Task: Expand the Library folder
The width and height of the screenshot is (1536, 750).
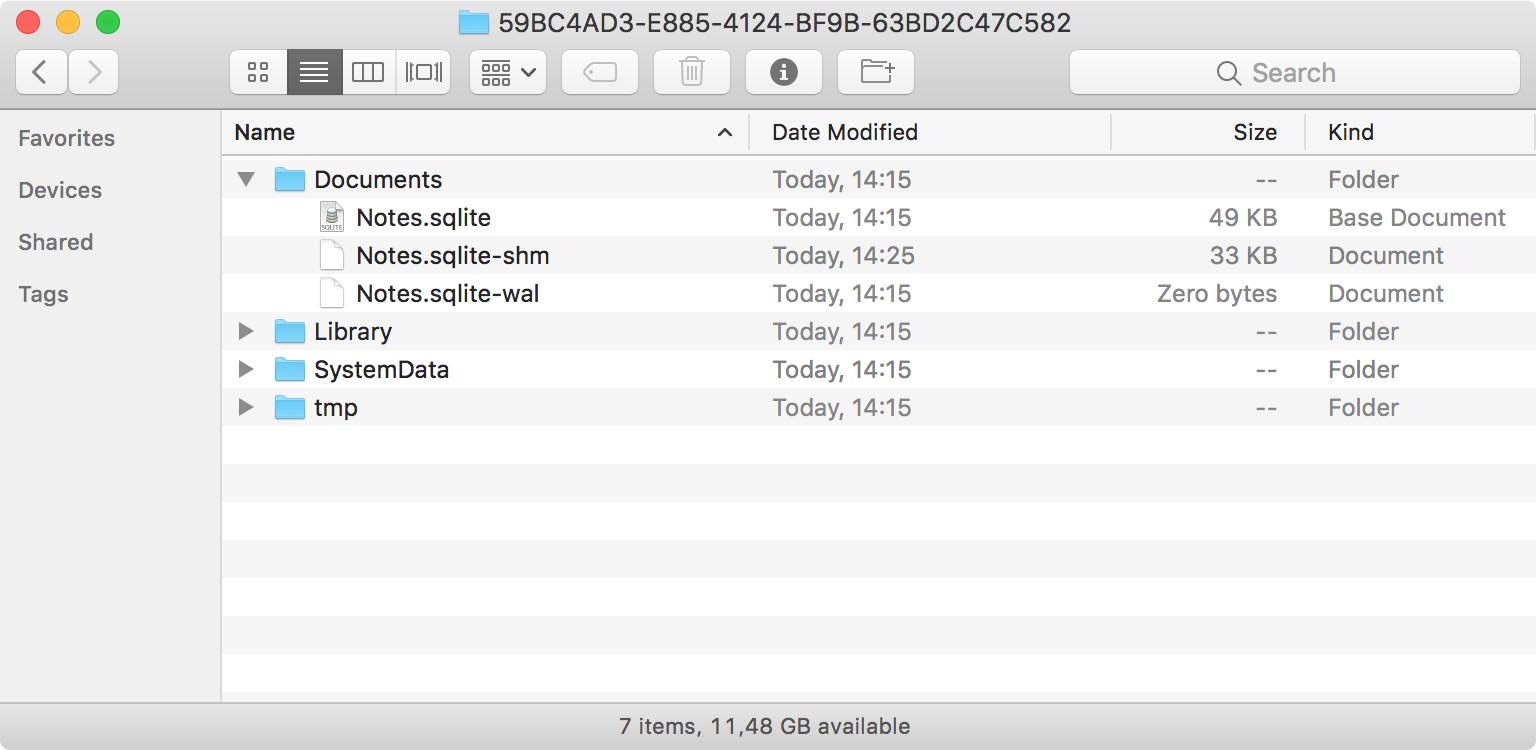Action: 245,331
